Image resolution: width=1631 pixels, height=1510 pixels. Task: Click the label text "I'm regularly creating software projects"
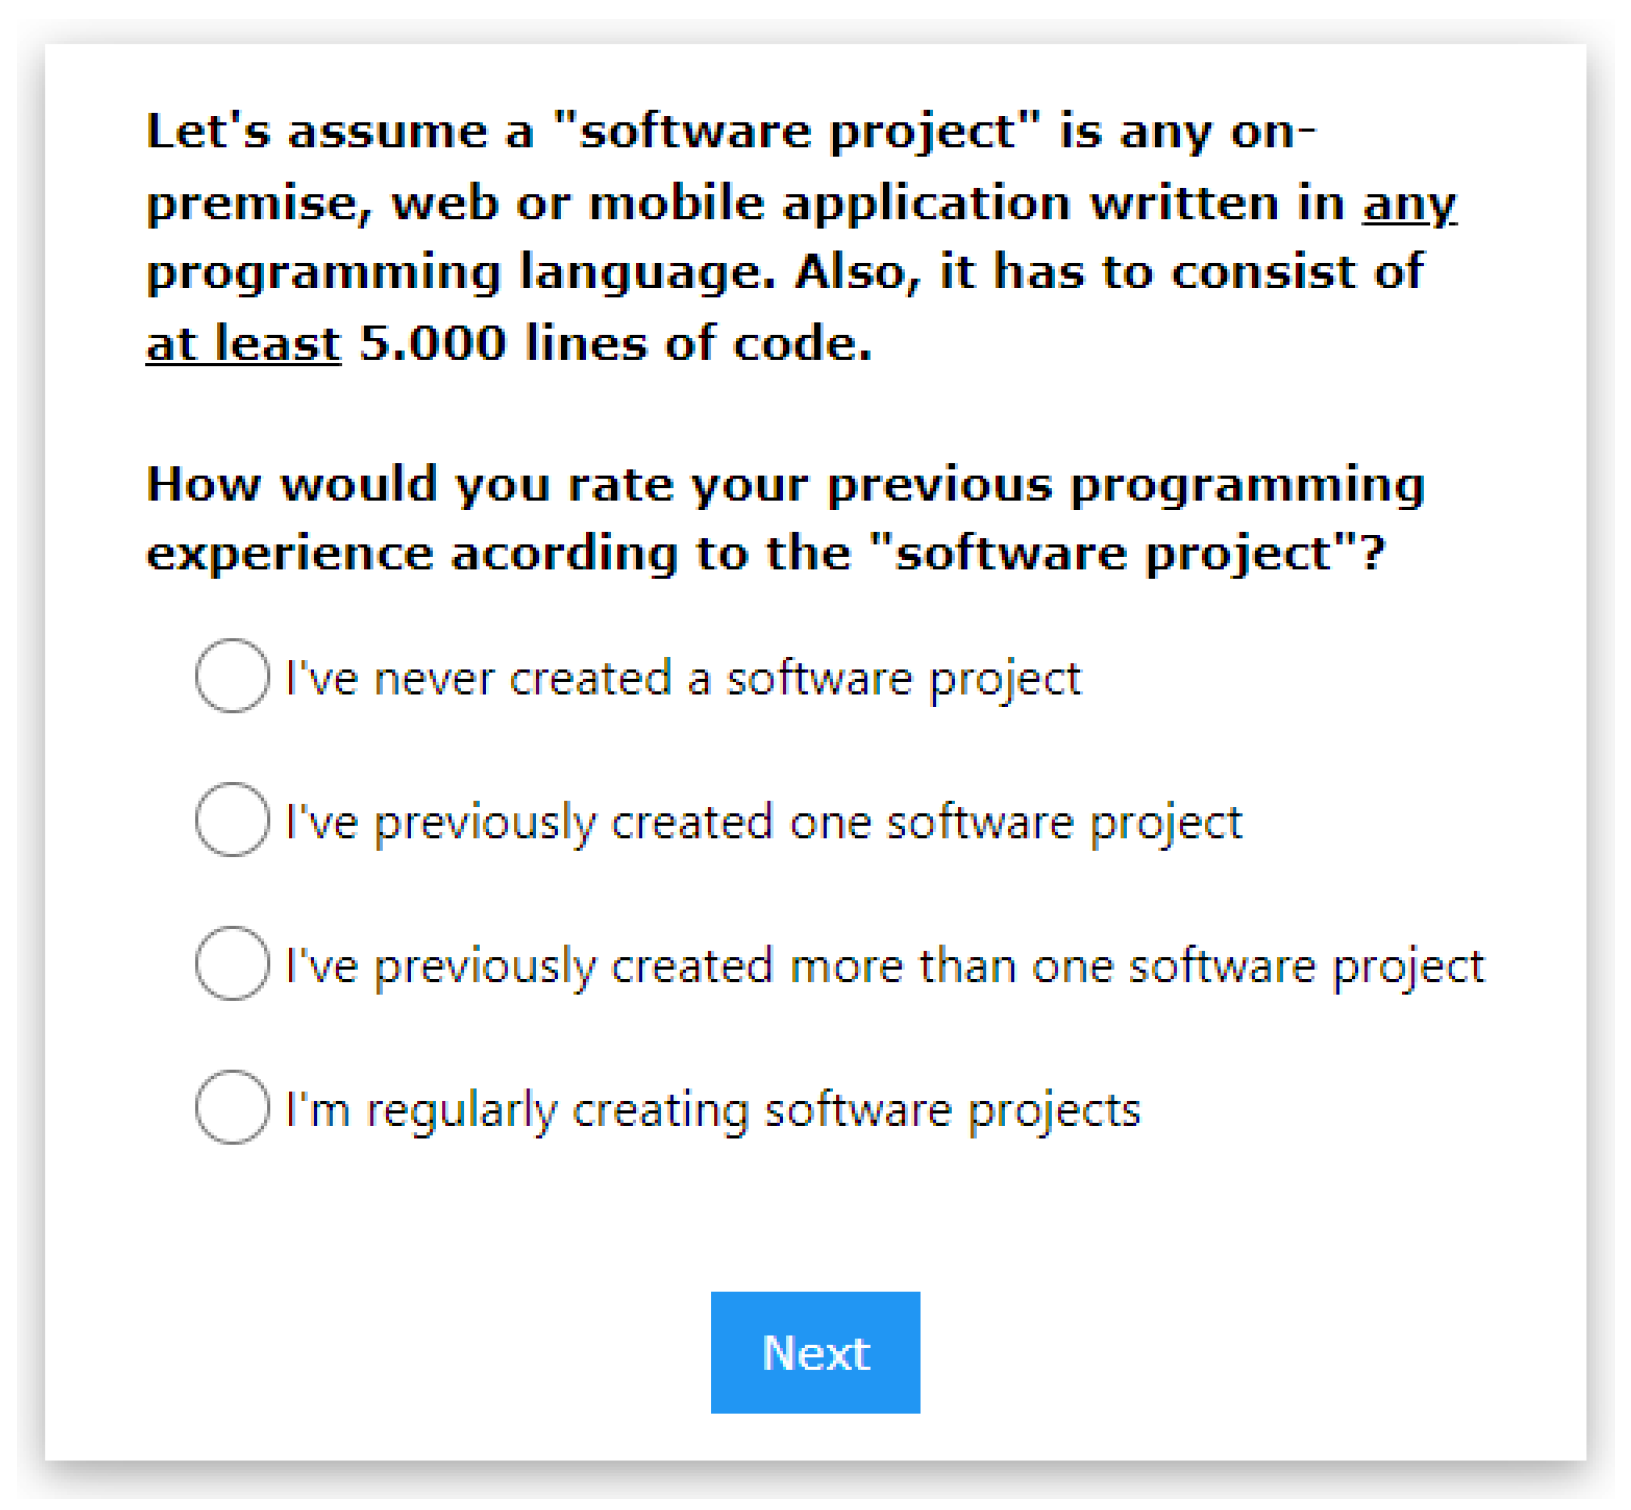tap(713, 1111)
